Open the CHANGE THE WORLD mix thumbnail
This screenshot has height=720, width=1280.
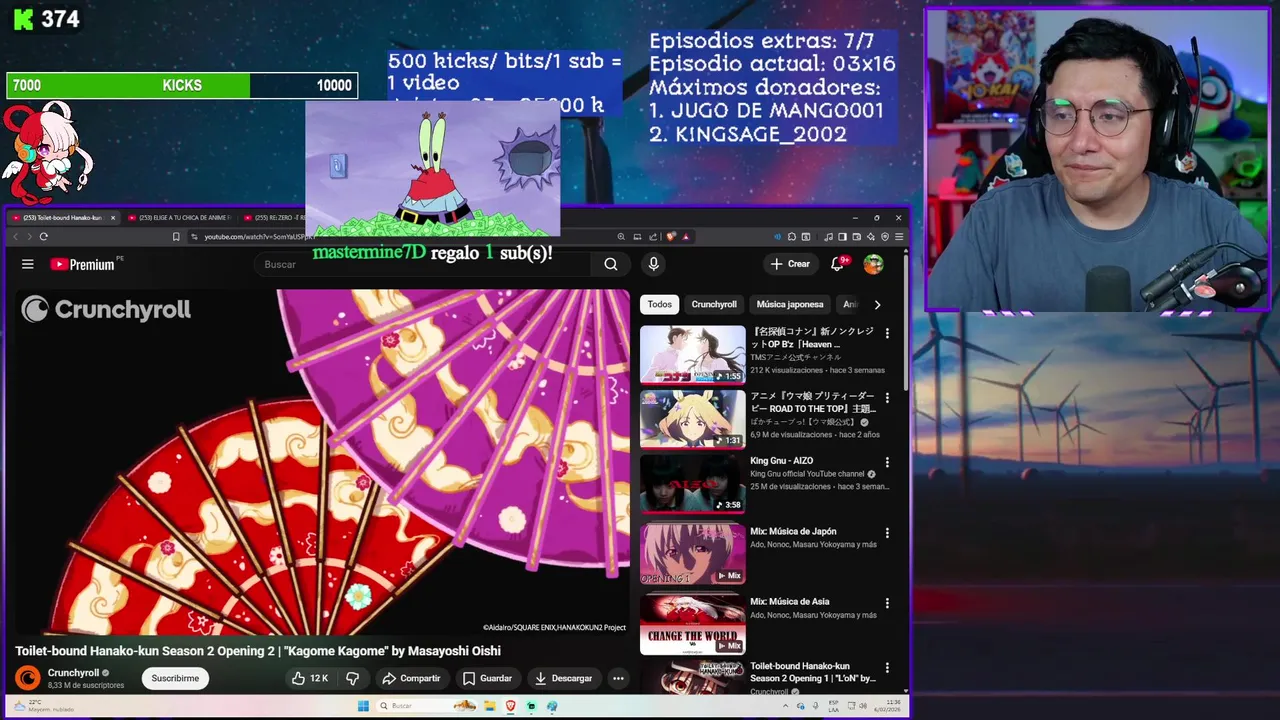[x=692, y=624]
